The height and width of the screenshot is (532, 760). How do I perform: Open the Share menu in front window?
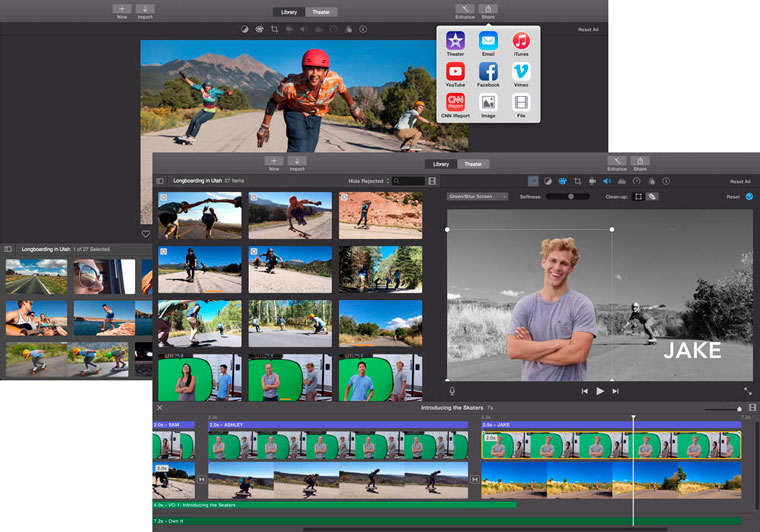pos(641,163)
